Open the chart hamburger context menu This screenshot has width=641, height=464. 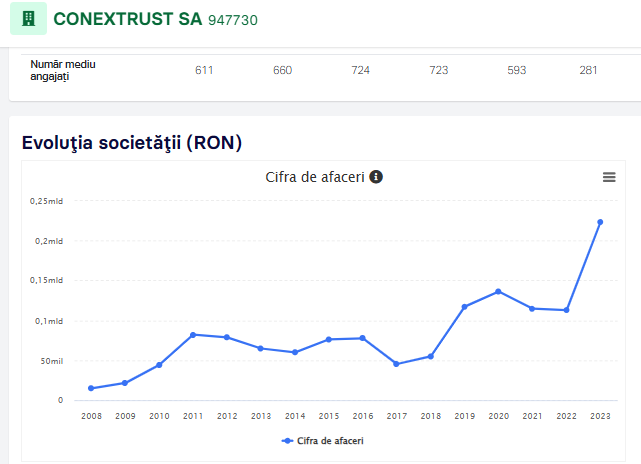[x=609, y=177]
